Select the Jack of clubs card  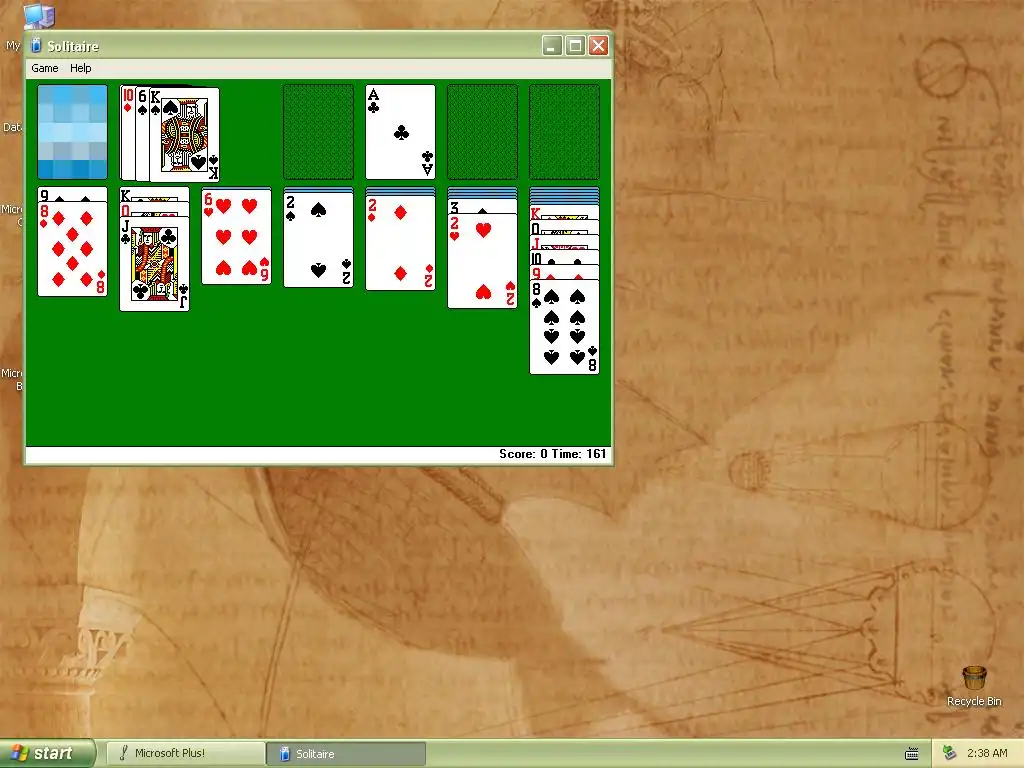(155, 264)
